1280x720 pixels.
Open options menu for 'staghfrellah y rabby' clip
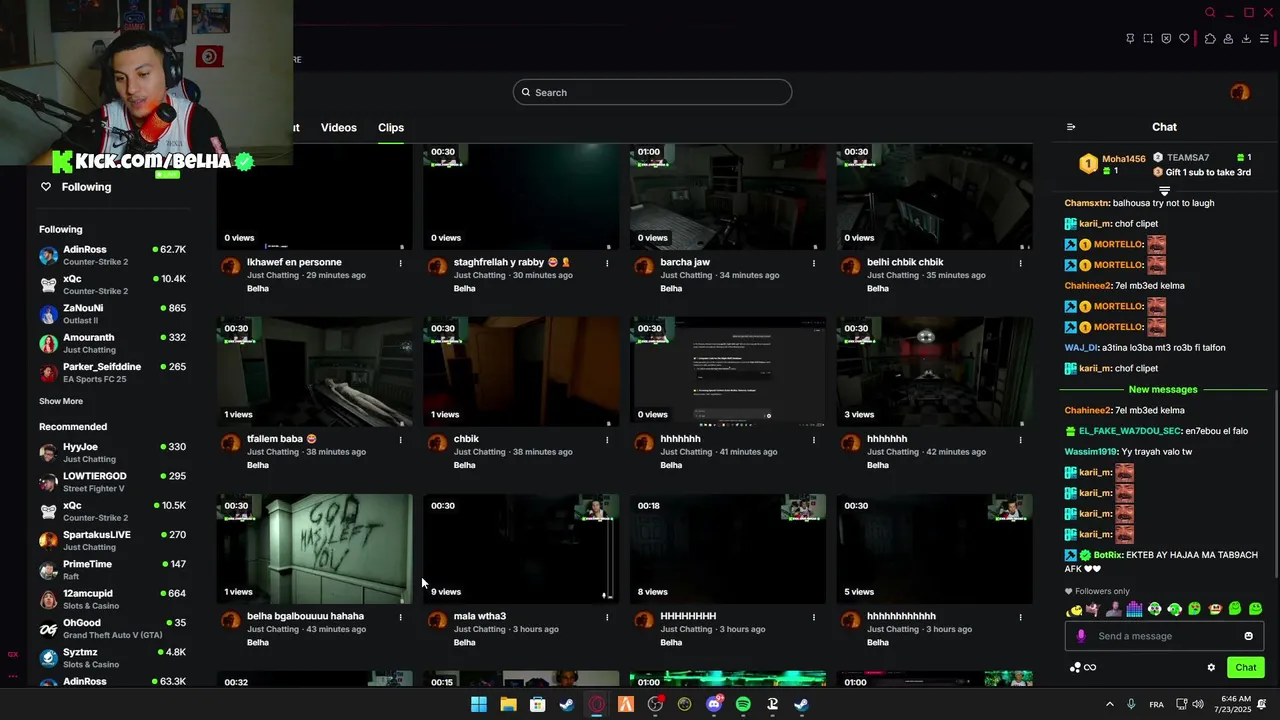click(x=607, y=263)
